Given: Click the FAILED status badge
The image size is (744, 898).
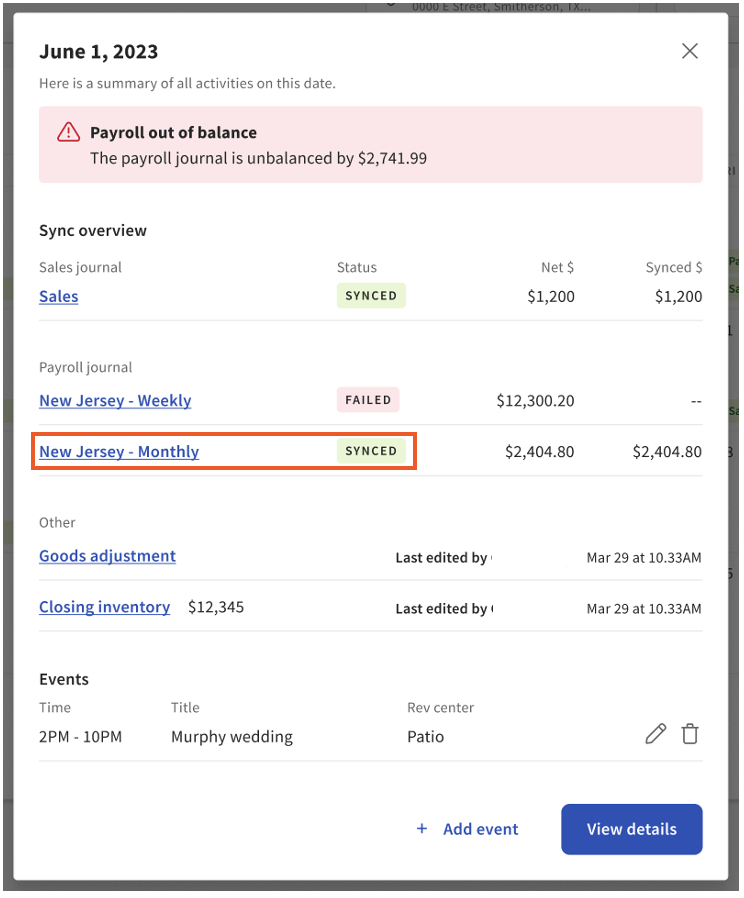Looking at the screenshot, I should pyautogui.click(x=368, y=400).
